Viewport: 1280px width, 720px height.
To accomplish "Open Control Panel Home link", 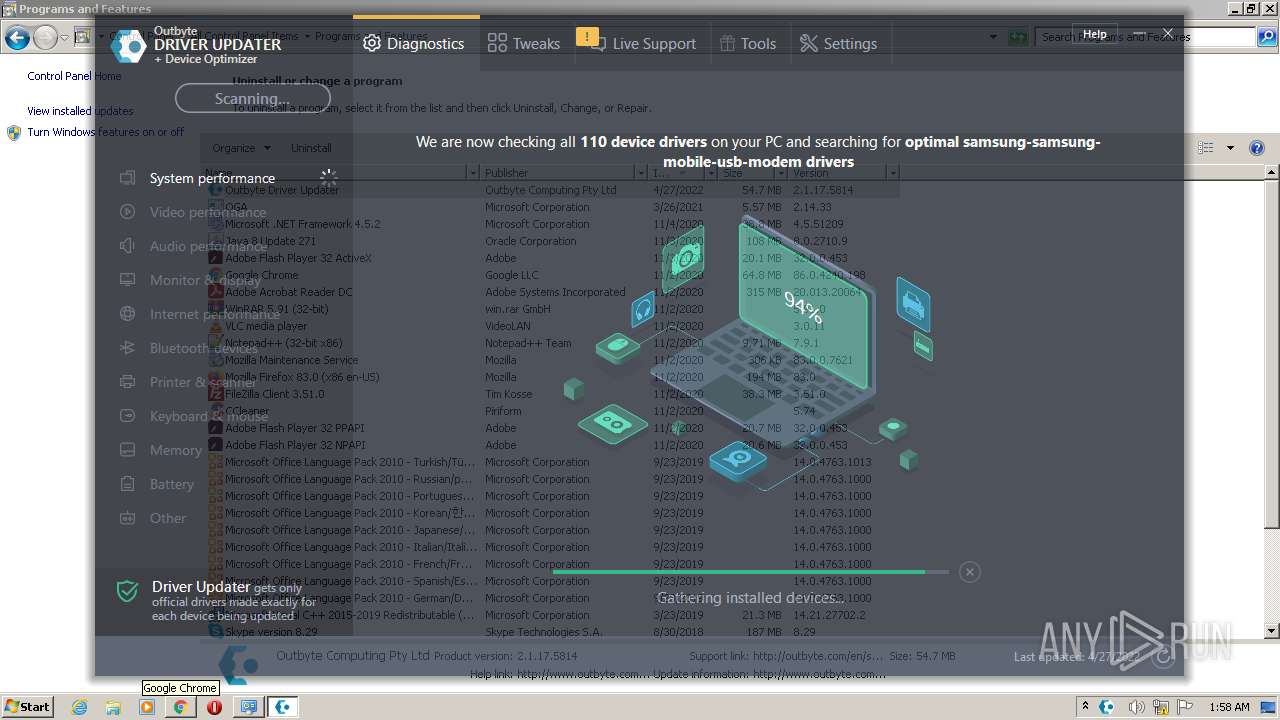I will pyautogui.click(x=74, y=76).
